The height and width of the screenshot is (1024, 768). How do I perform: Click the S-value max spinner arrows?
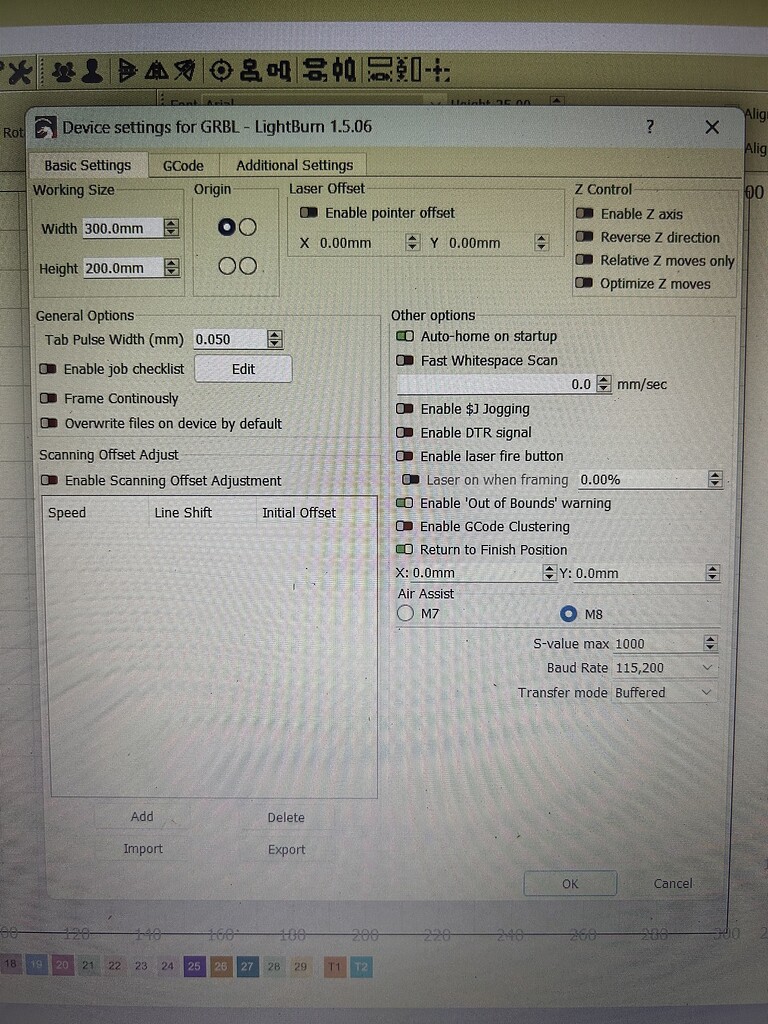[711, 643]
